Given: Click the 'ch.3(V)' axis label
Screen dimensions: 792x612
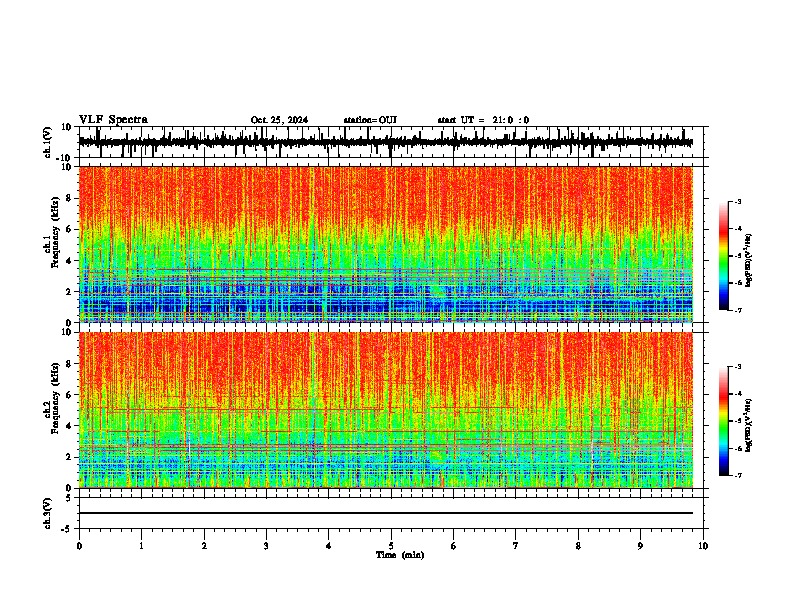Looking at the screenshot, I should click(x=47, y=513).
